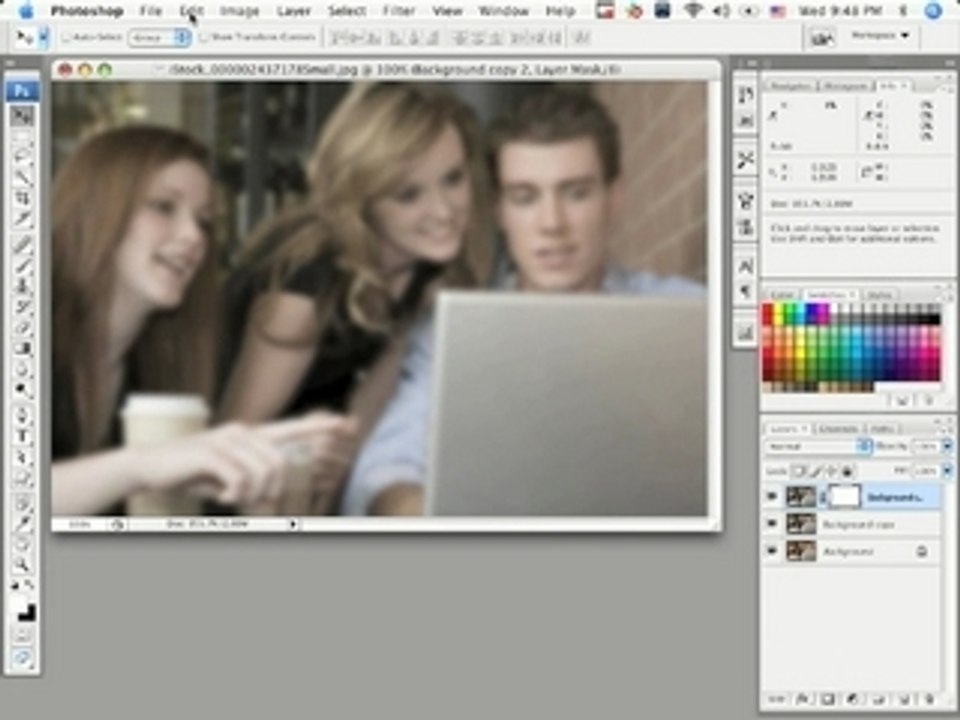Open the Workspace dropdown
The image size is (960, 720).
click(x=879, y=36)
